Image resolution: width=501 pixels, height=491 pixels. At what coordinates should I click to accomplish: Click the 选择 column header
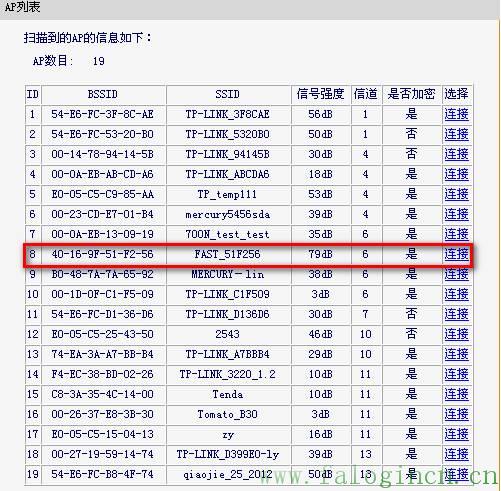point(456,94)
